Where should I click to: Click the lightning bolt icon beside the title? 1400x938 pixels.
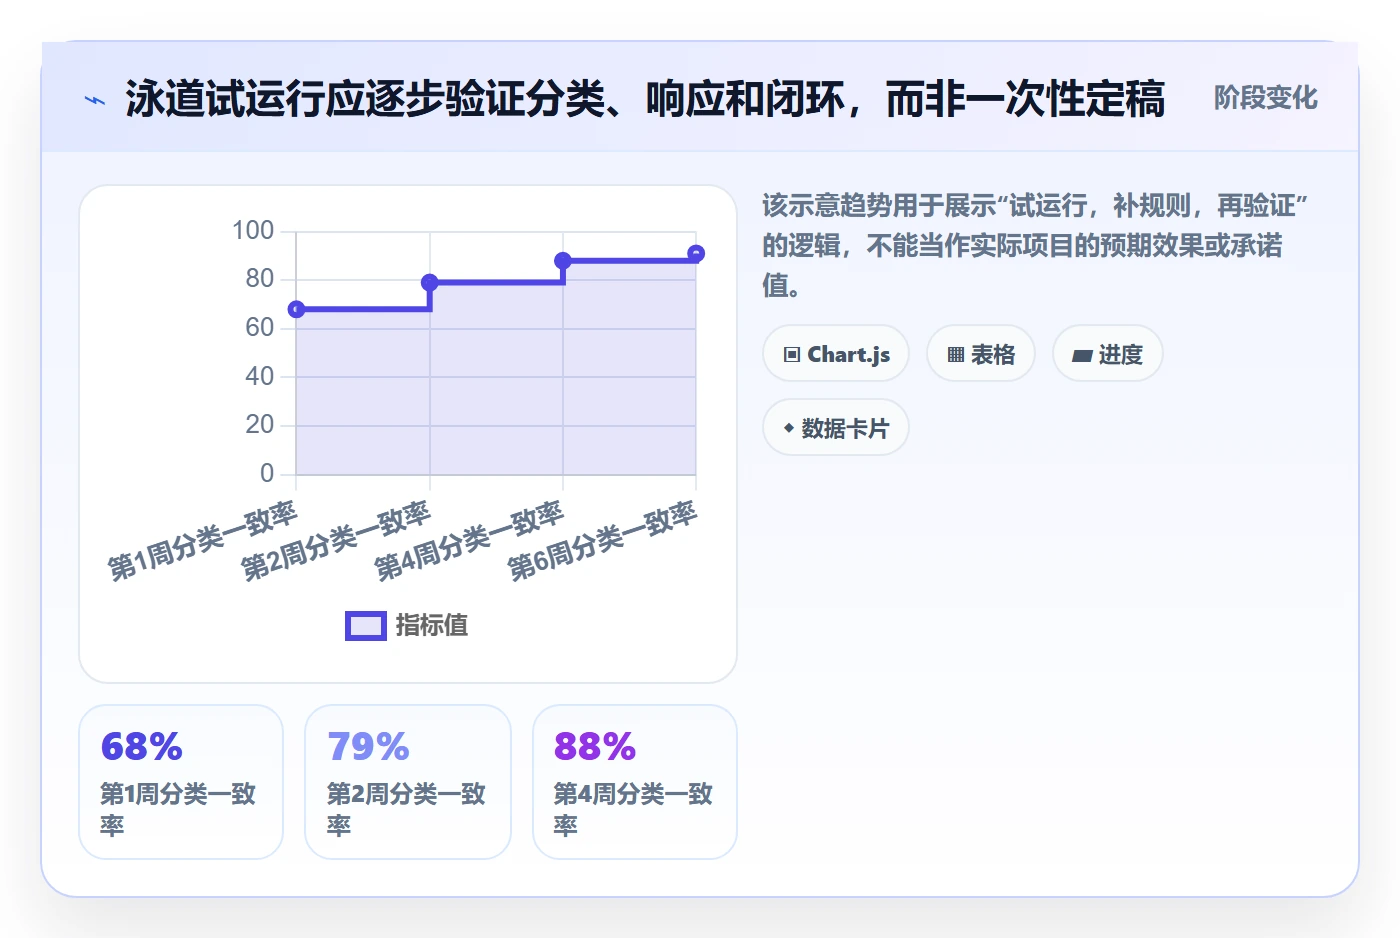coord(95,100)
